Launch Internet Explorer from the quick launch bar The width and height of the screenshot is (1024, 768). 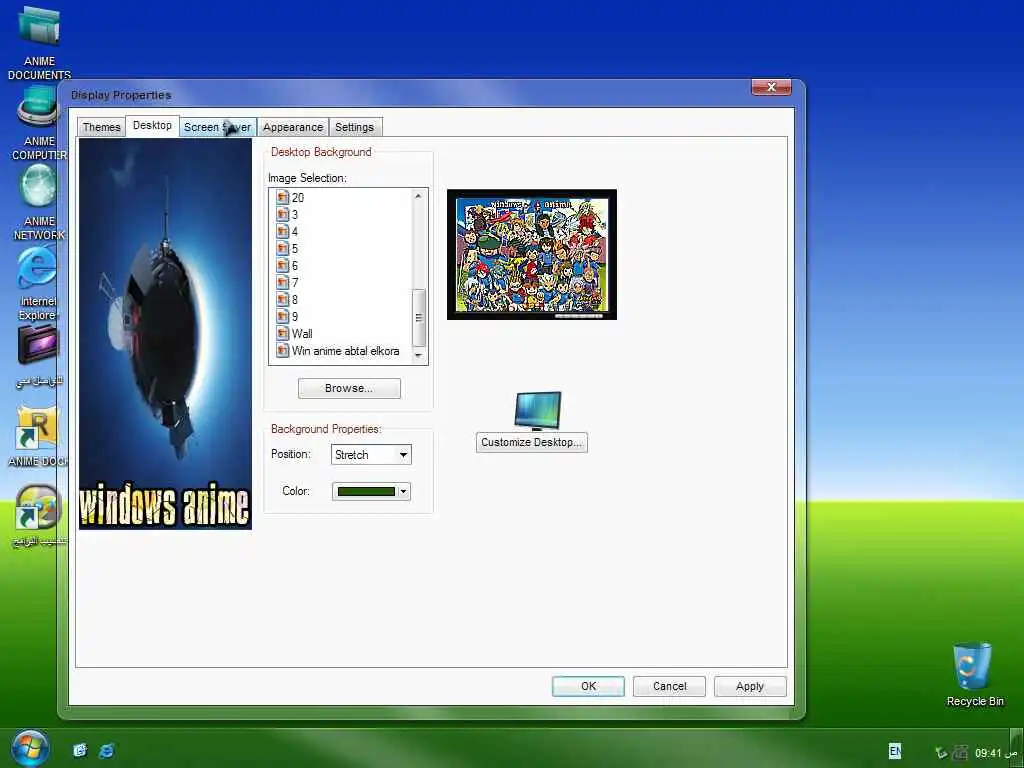click(106, 751)
